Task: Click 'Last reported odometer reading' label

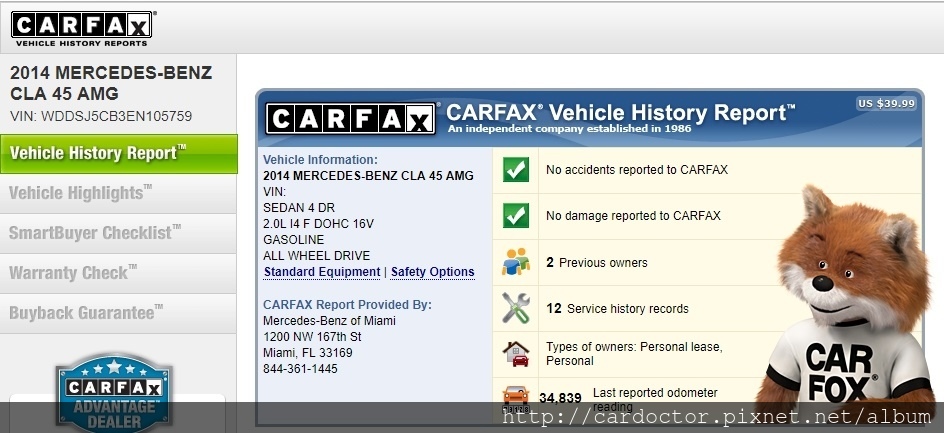Action: coord(655,399)
